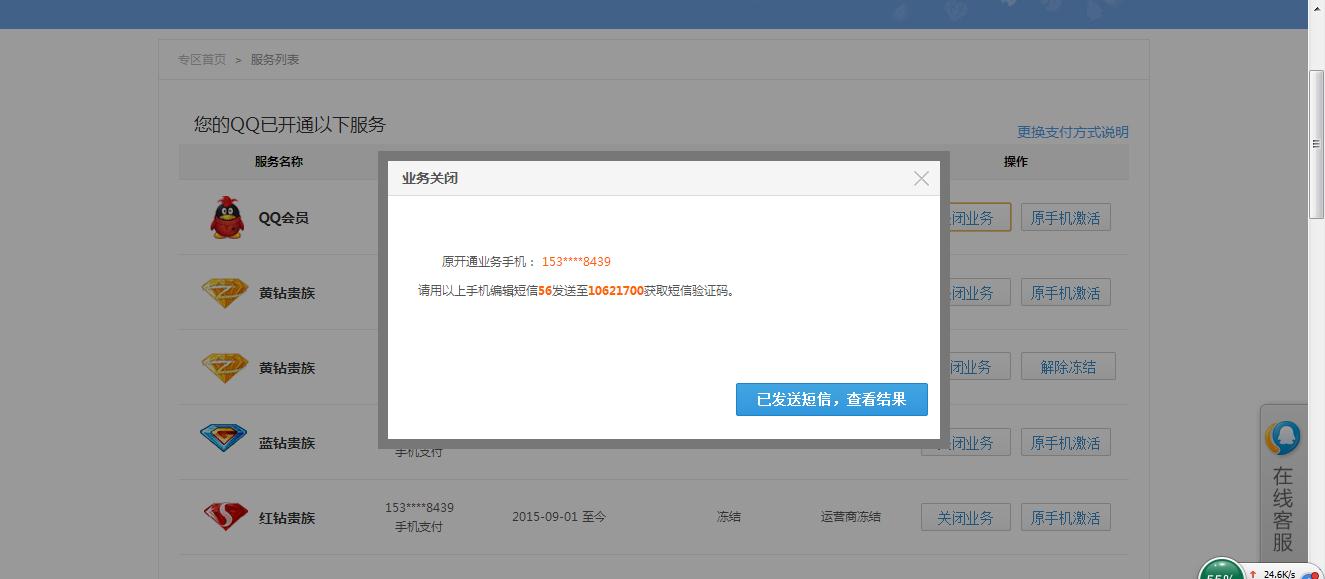Close the 业务关闭 dialog with X

coord(921,178)
